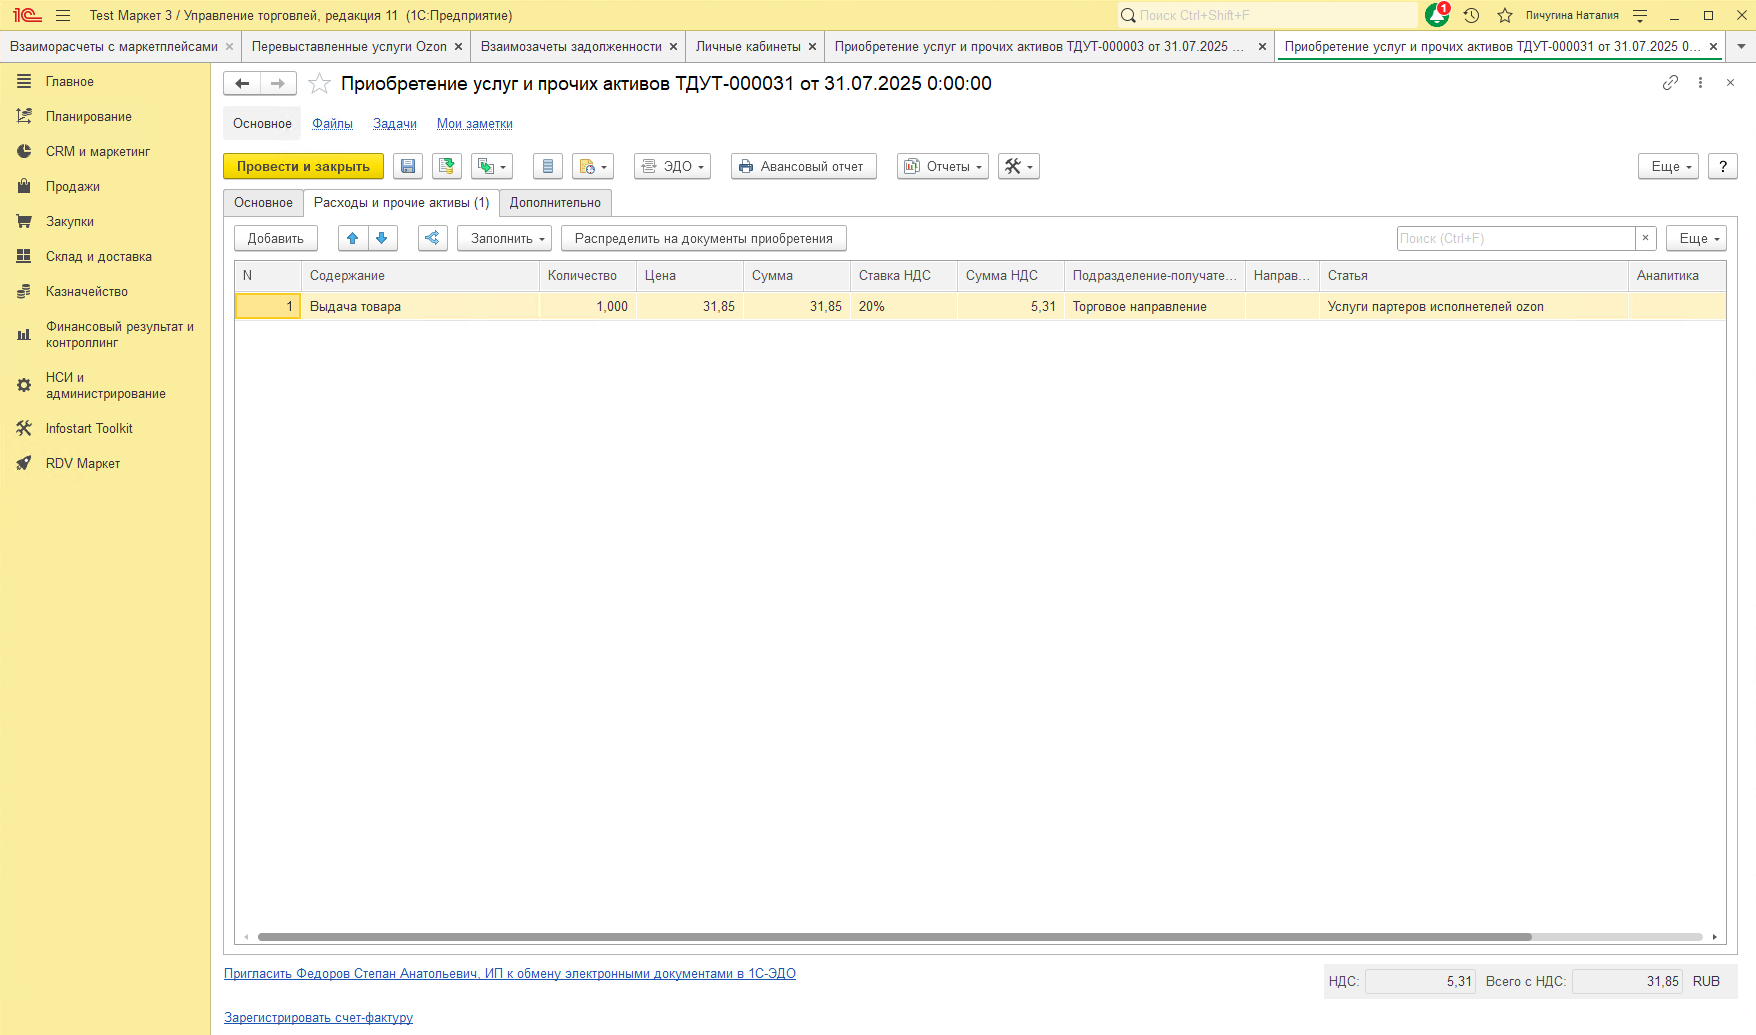The width and height of the screenshot is (1756, 1035).
Task: Click the Авансовый отчет button
Action: pyautogui.click(x=803, y=166)
